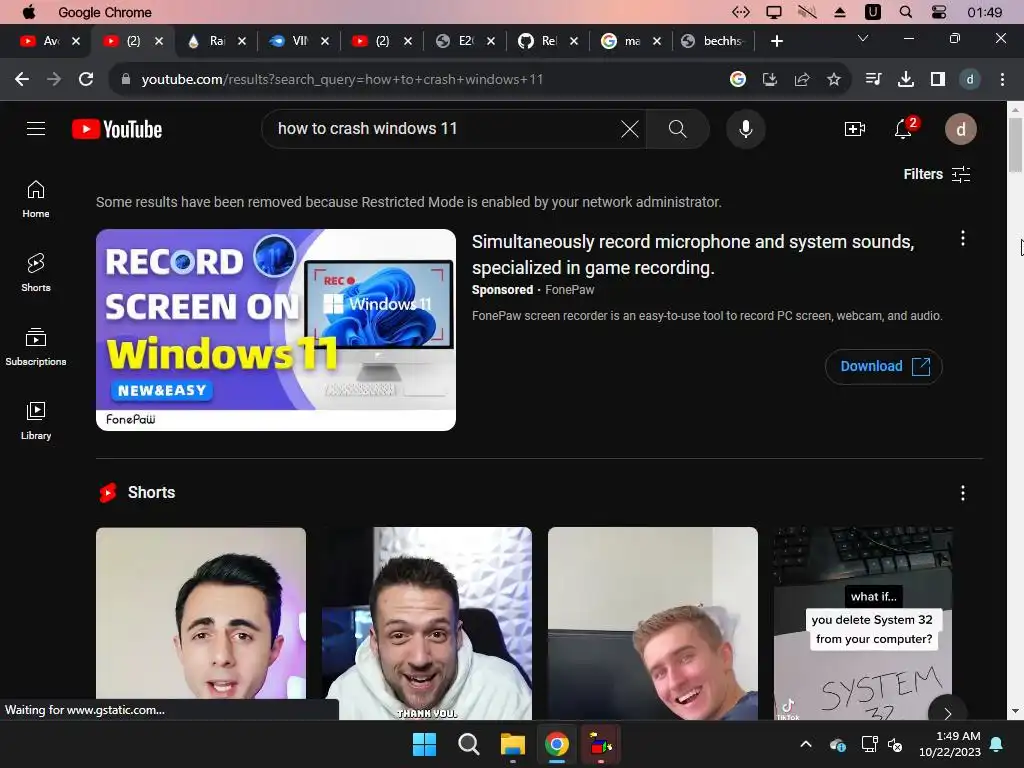Submit the search with magnifier button
The image size is (1024, 768).
click(x=677, y=129)
